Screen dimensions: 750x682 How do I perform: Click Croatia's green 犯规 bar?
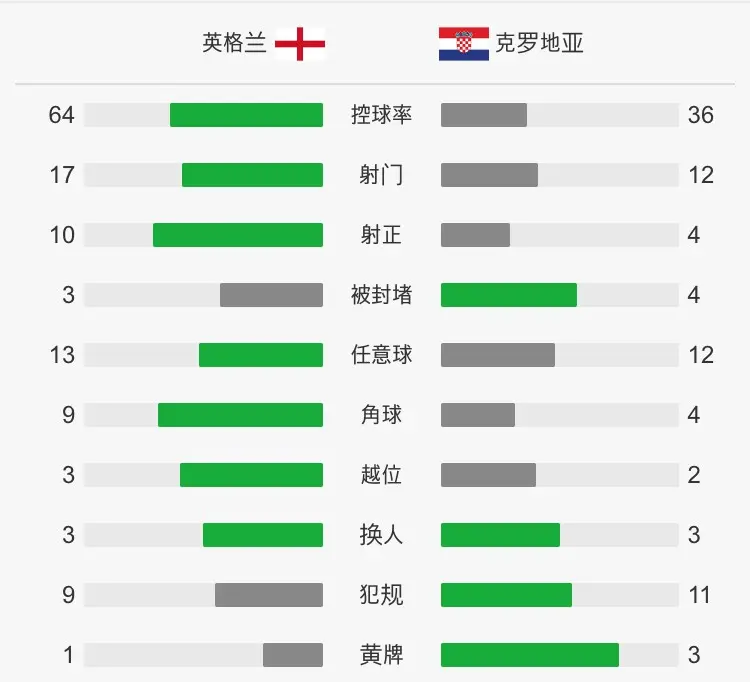[x=507, y=595]
